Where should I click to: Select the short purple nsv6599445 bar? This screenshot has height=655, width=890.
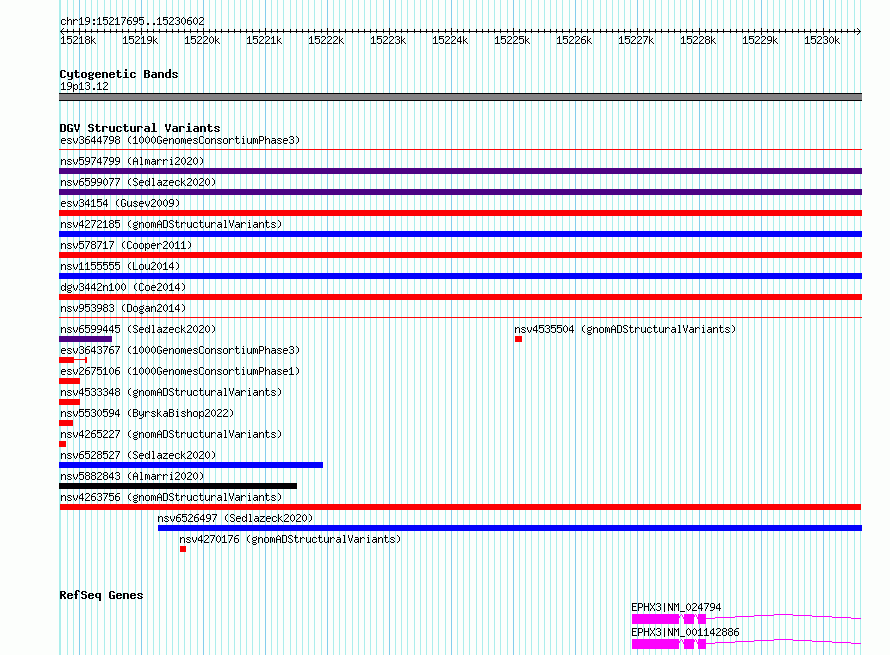coord(85,339)
